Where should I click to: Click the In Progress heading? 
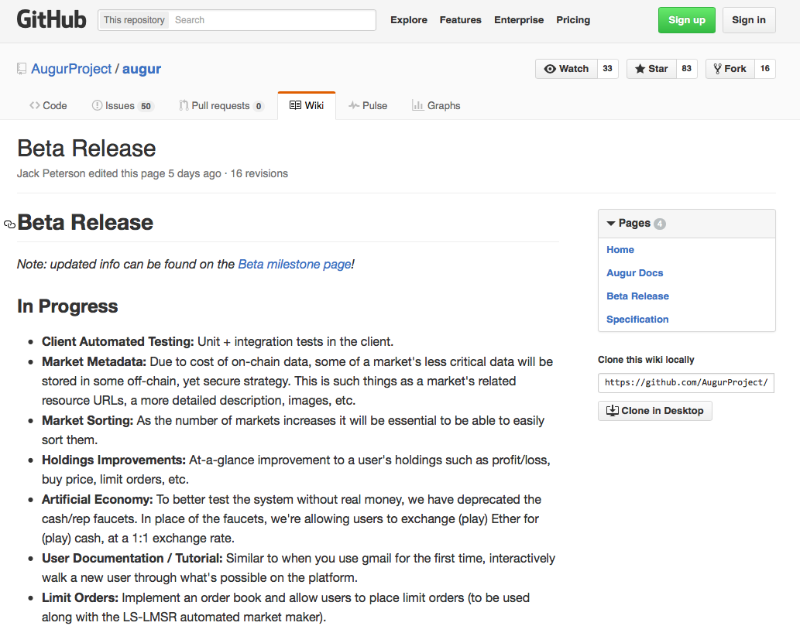[x=67, y=306]
